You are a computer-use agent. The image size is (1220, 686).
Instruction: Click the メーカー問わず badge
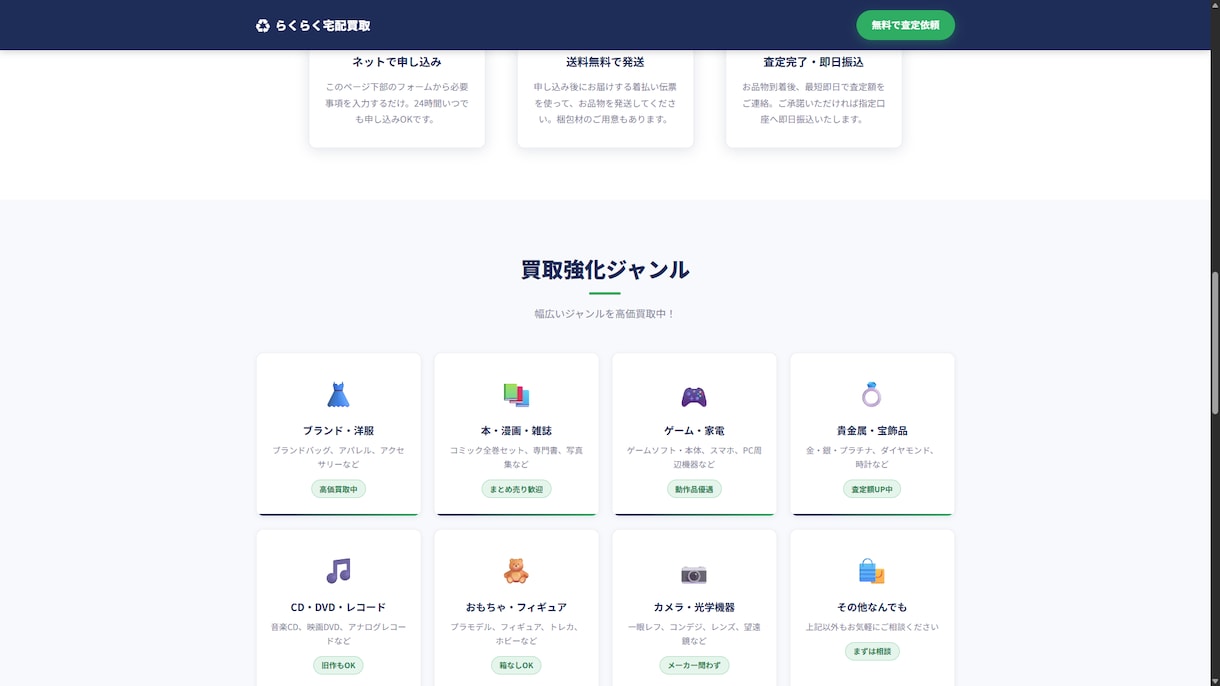[x=694, y=665]
